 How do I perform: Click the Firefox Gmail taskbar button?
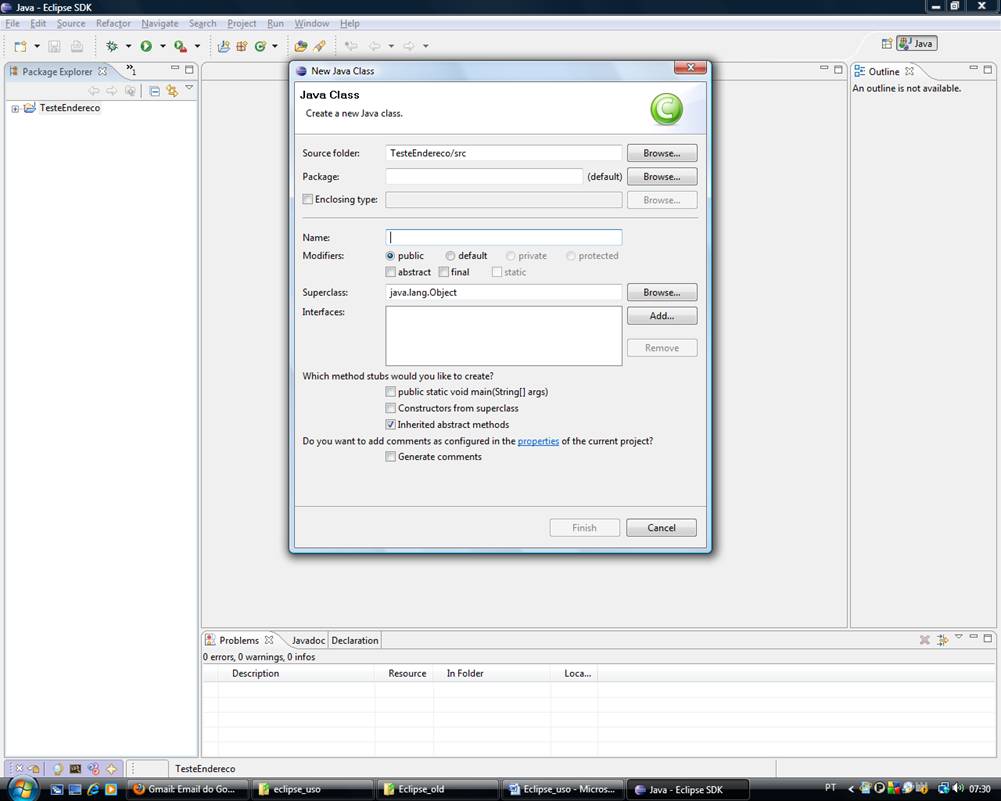click(188, 790)
